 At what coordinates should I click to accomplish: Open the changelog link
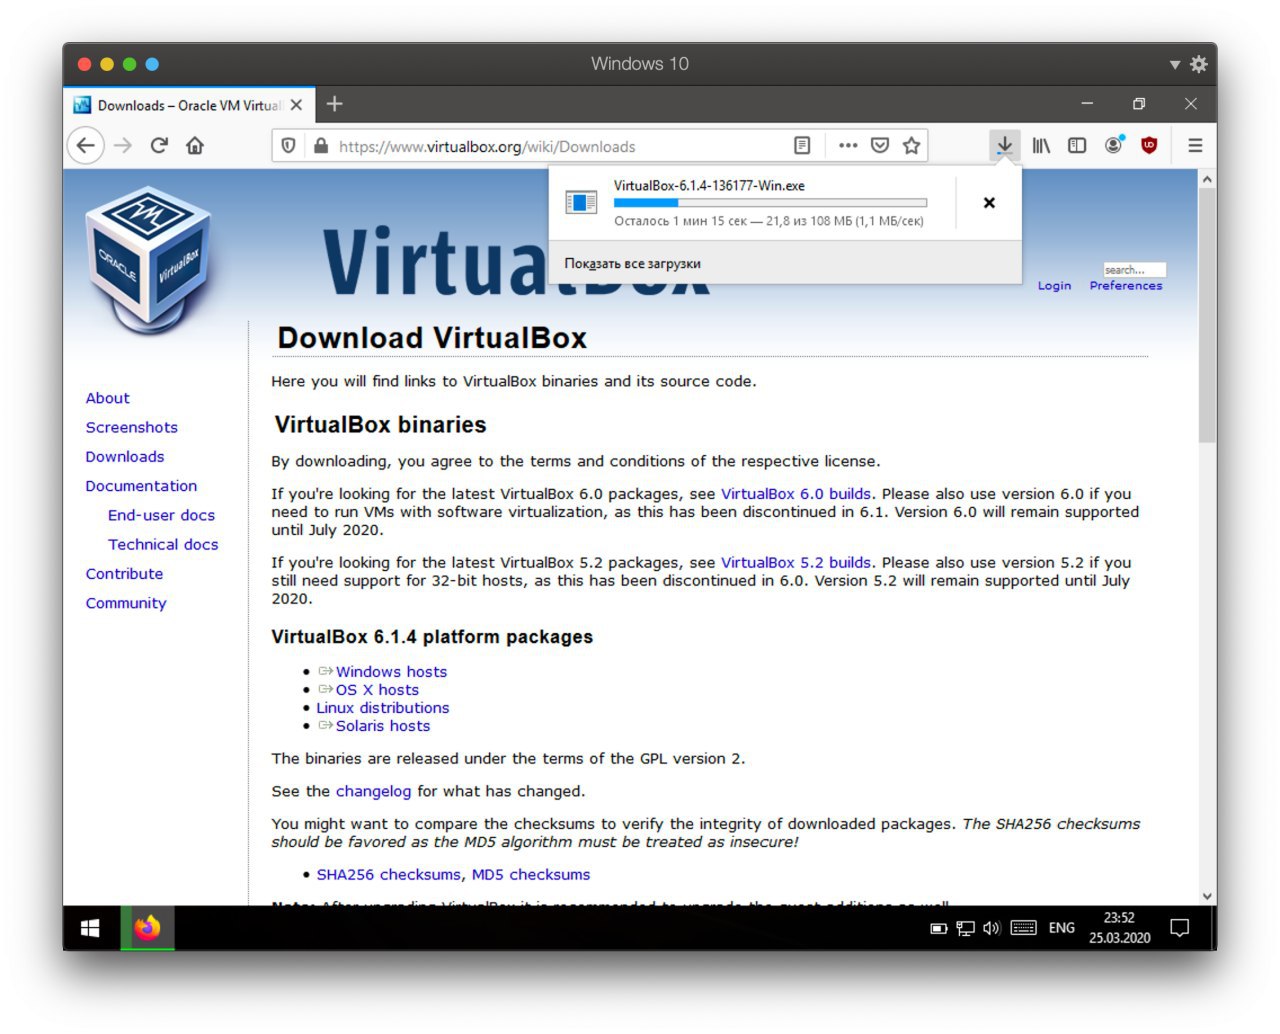(x=373, y=791)
